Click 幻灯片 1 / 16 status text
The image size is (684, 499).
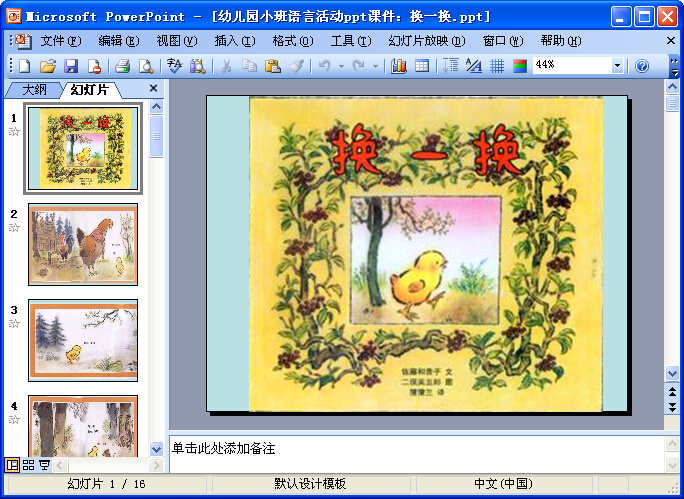(x=106, y=484)
